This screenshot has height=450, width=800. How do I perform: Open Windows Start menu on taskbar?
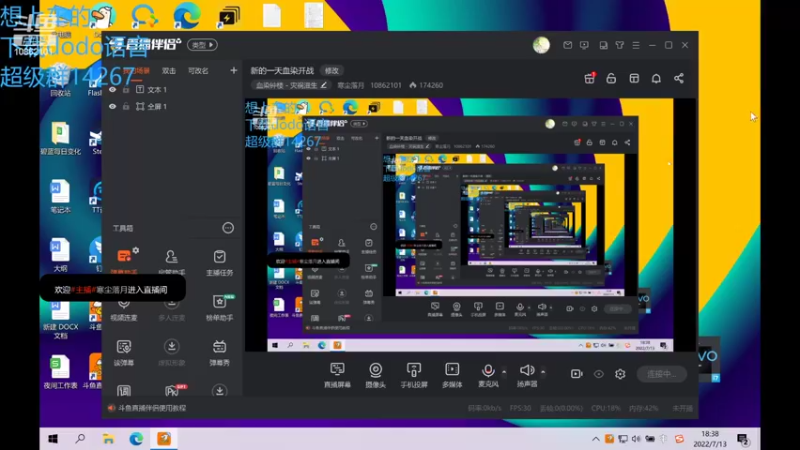tap(53, 439)
